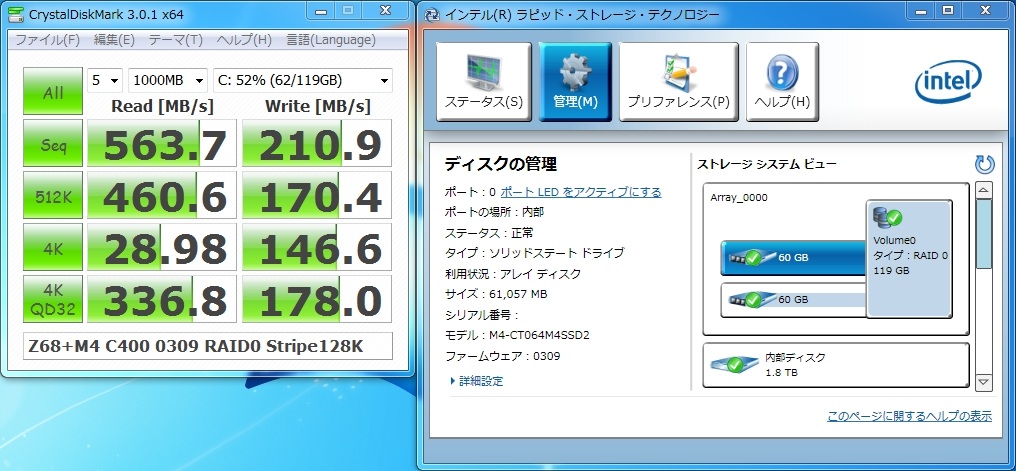Click the CrystalDiskMark title bar icon
This screenshot has width=1016, height=471.
coord(14,14)
